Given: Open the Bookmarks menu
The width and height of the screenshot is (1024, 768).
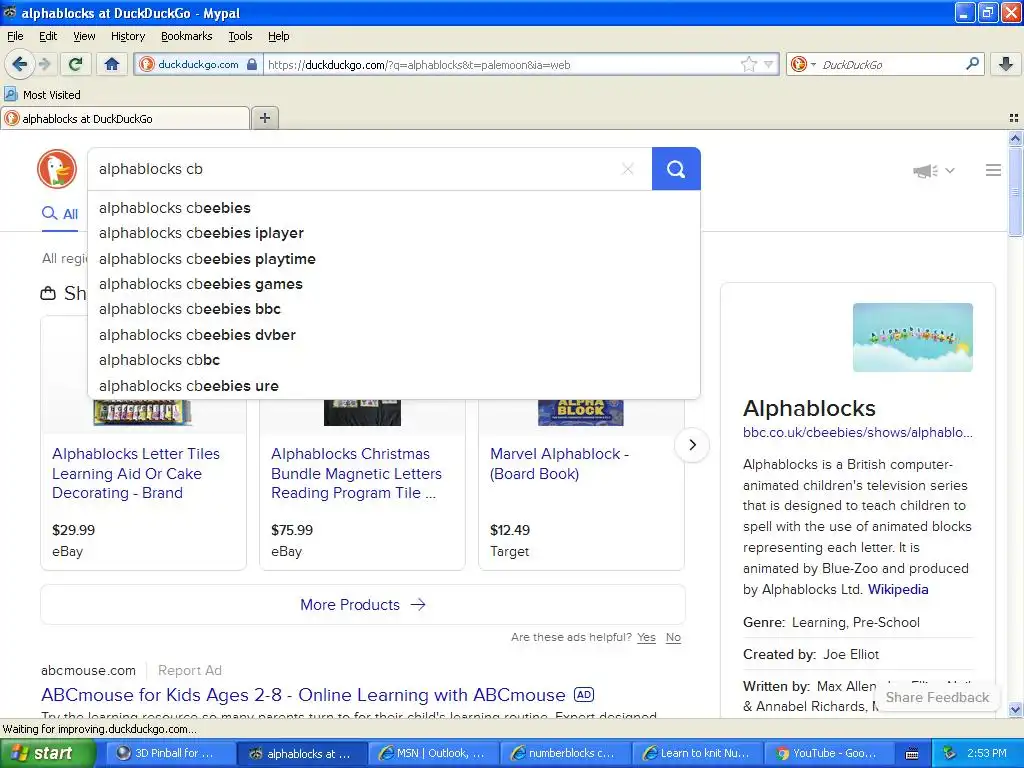Looking at the screenshot, I should (x=186, y=36).
